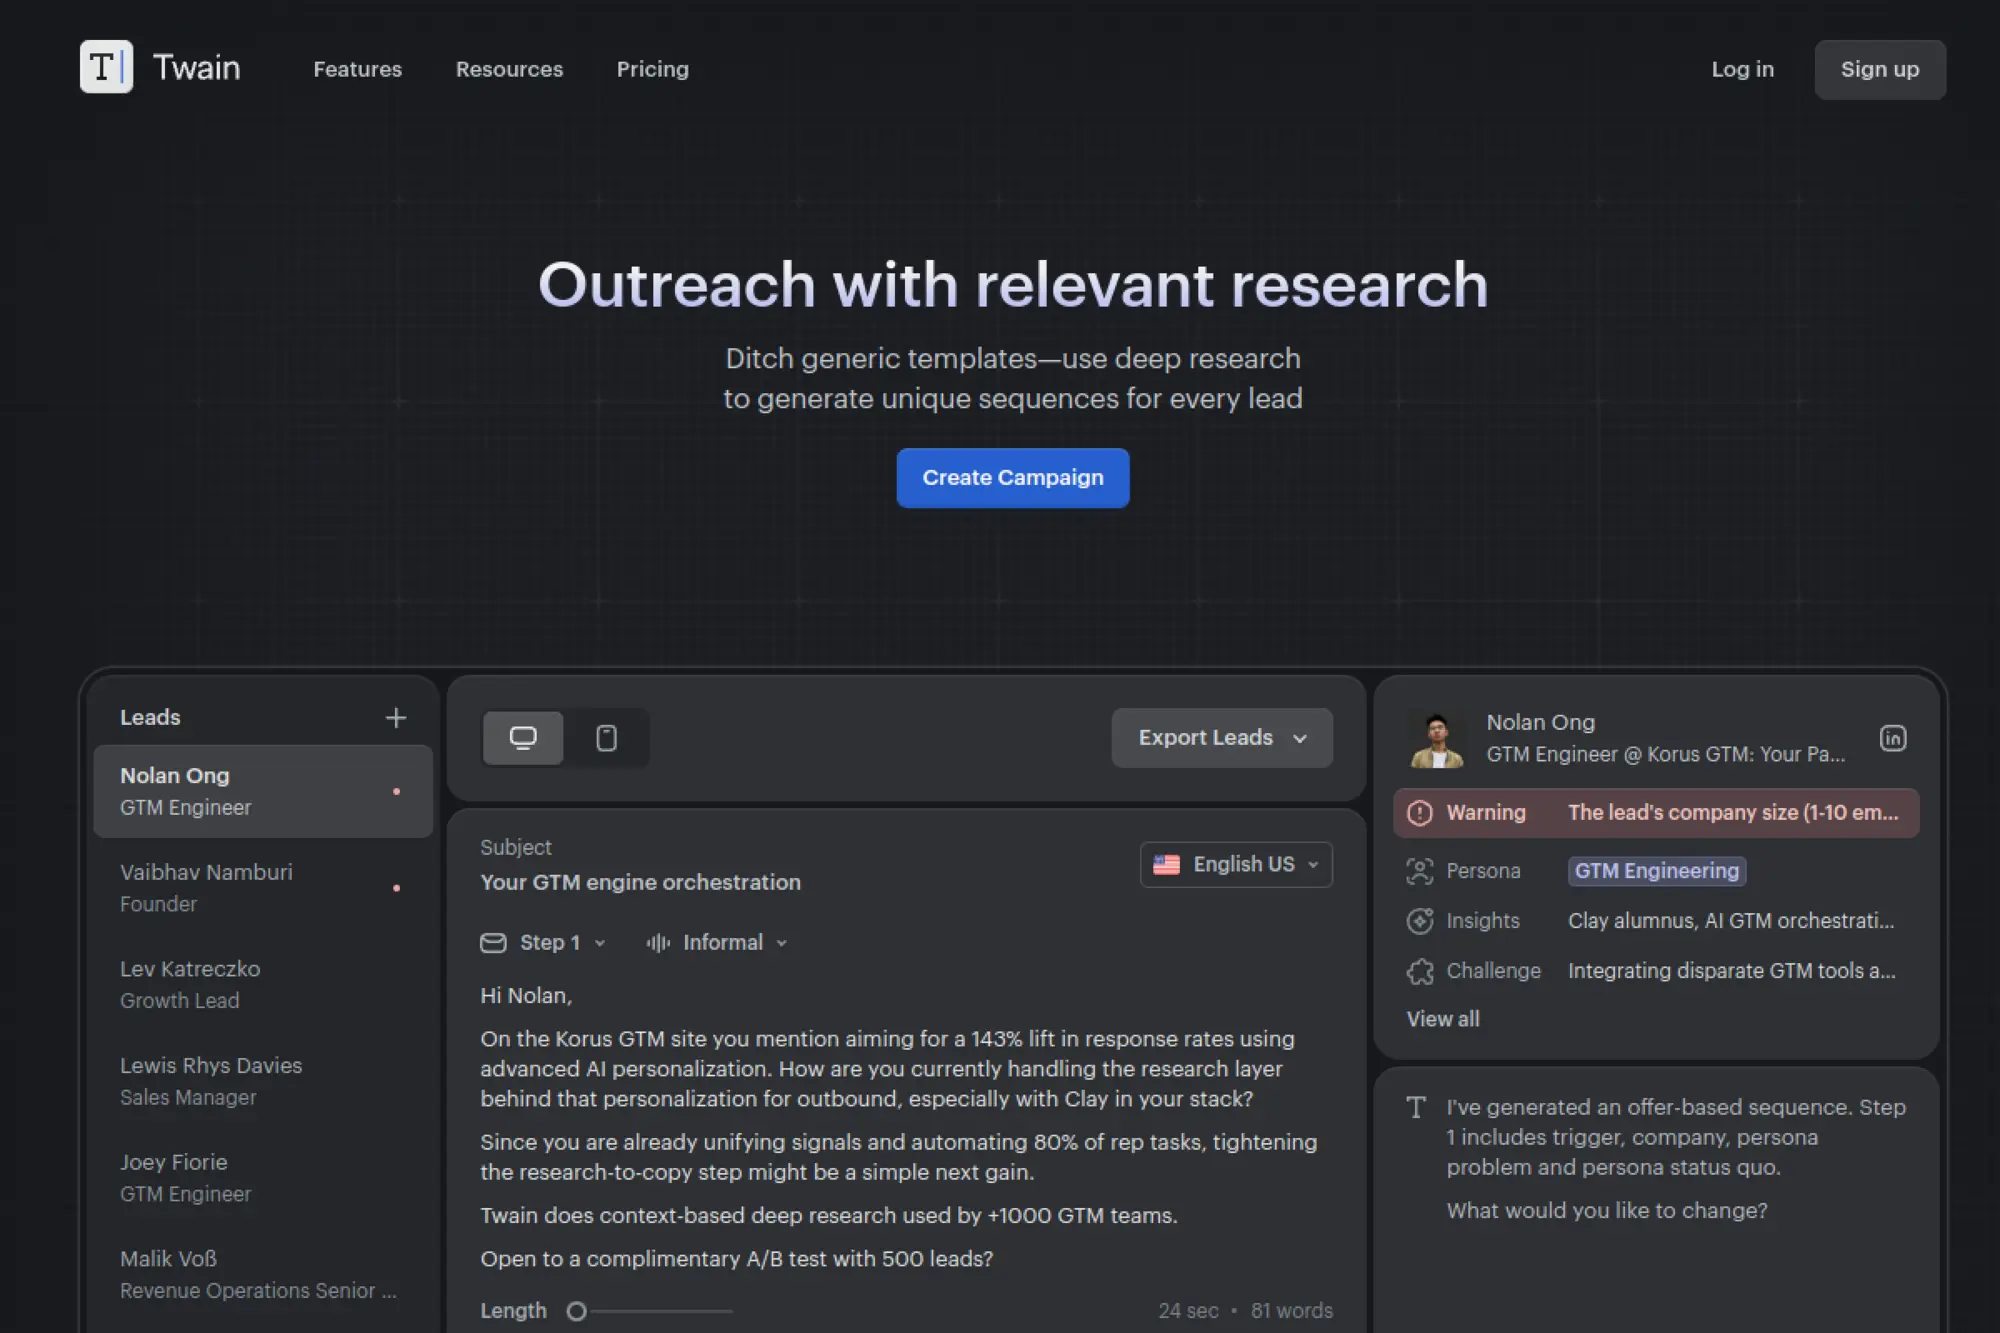Open Nolan Ong's LinkedIn icon
The width and height of the screenshot is (2000, 1333).
click(1892, 738)
